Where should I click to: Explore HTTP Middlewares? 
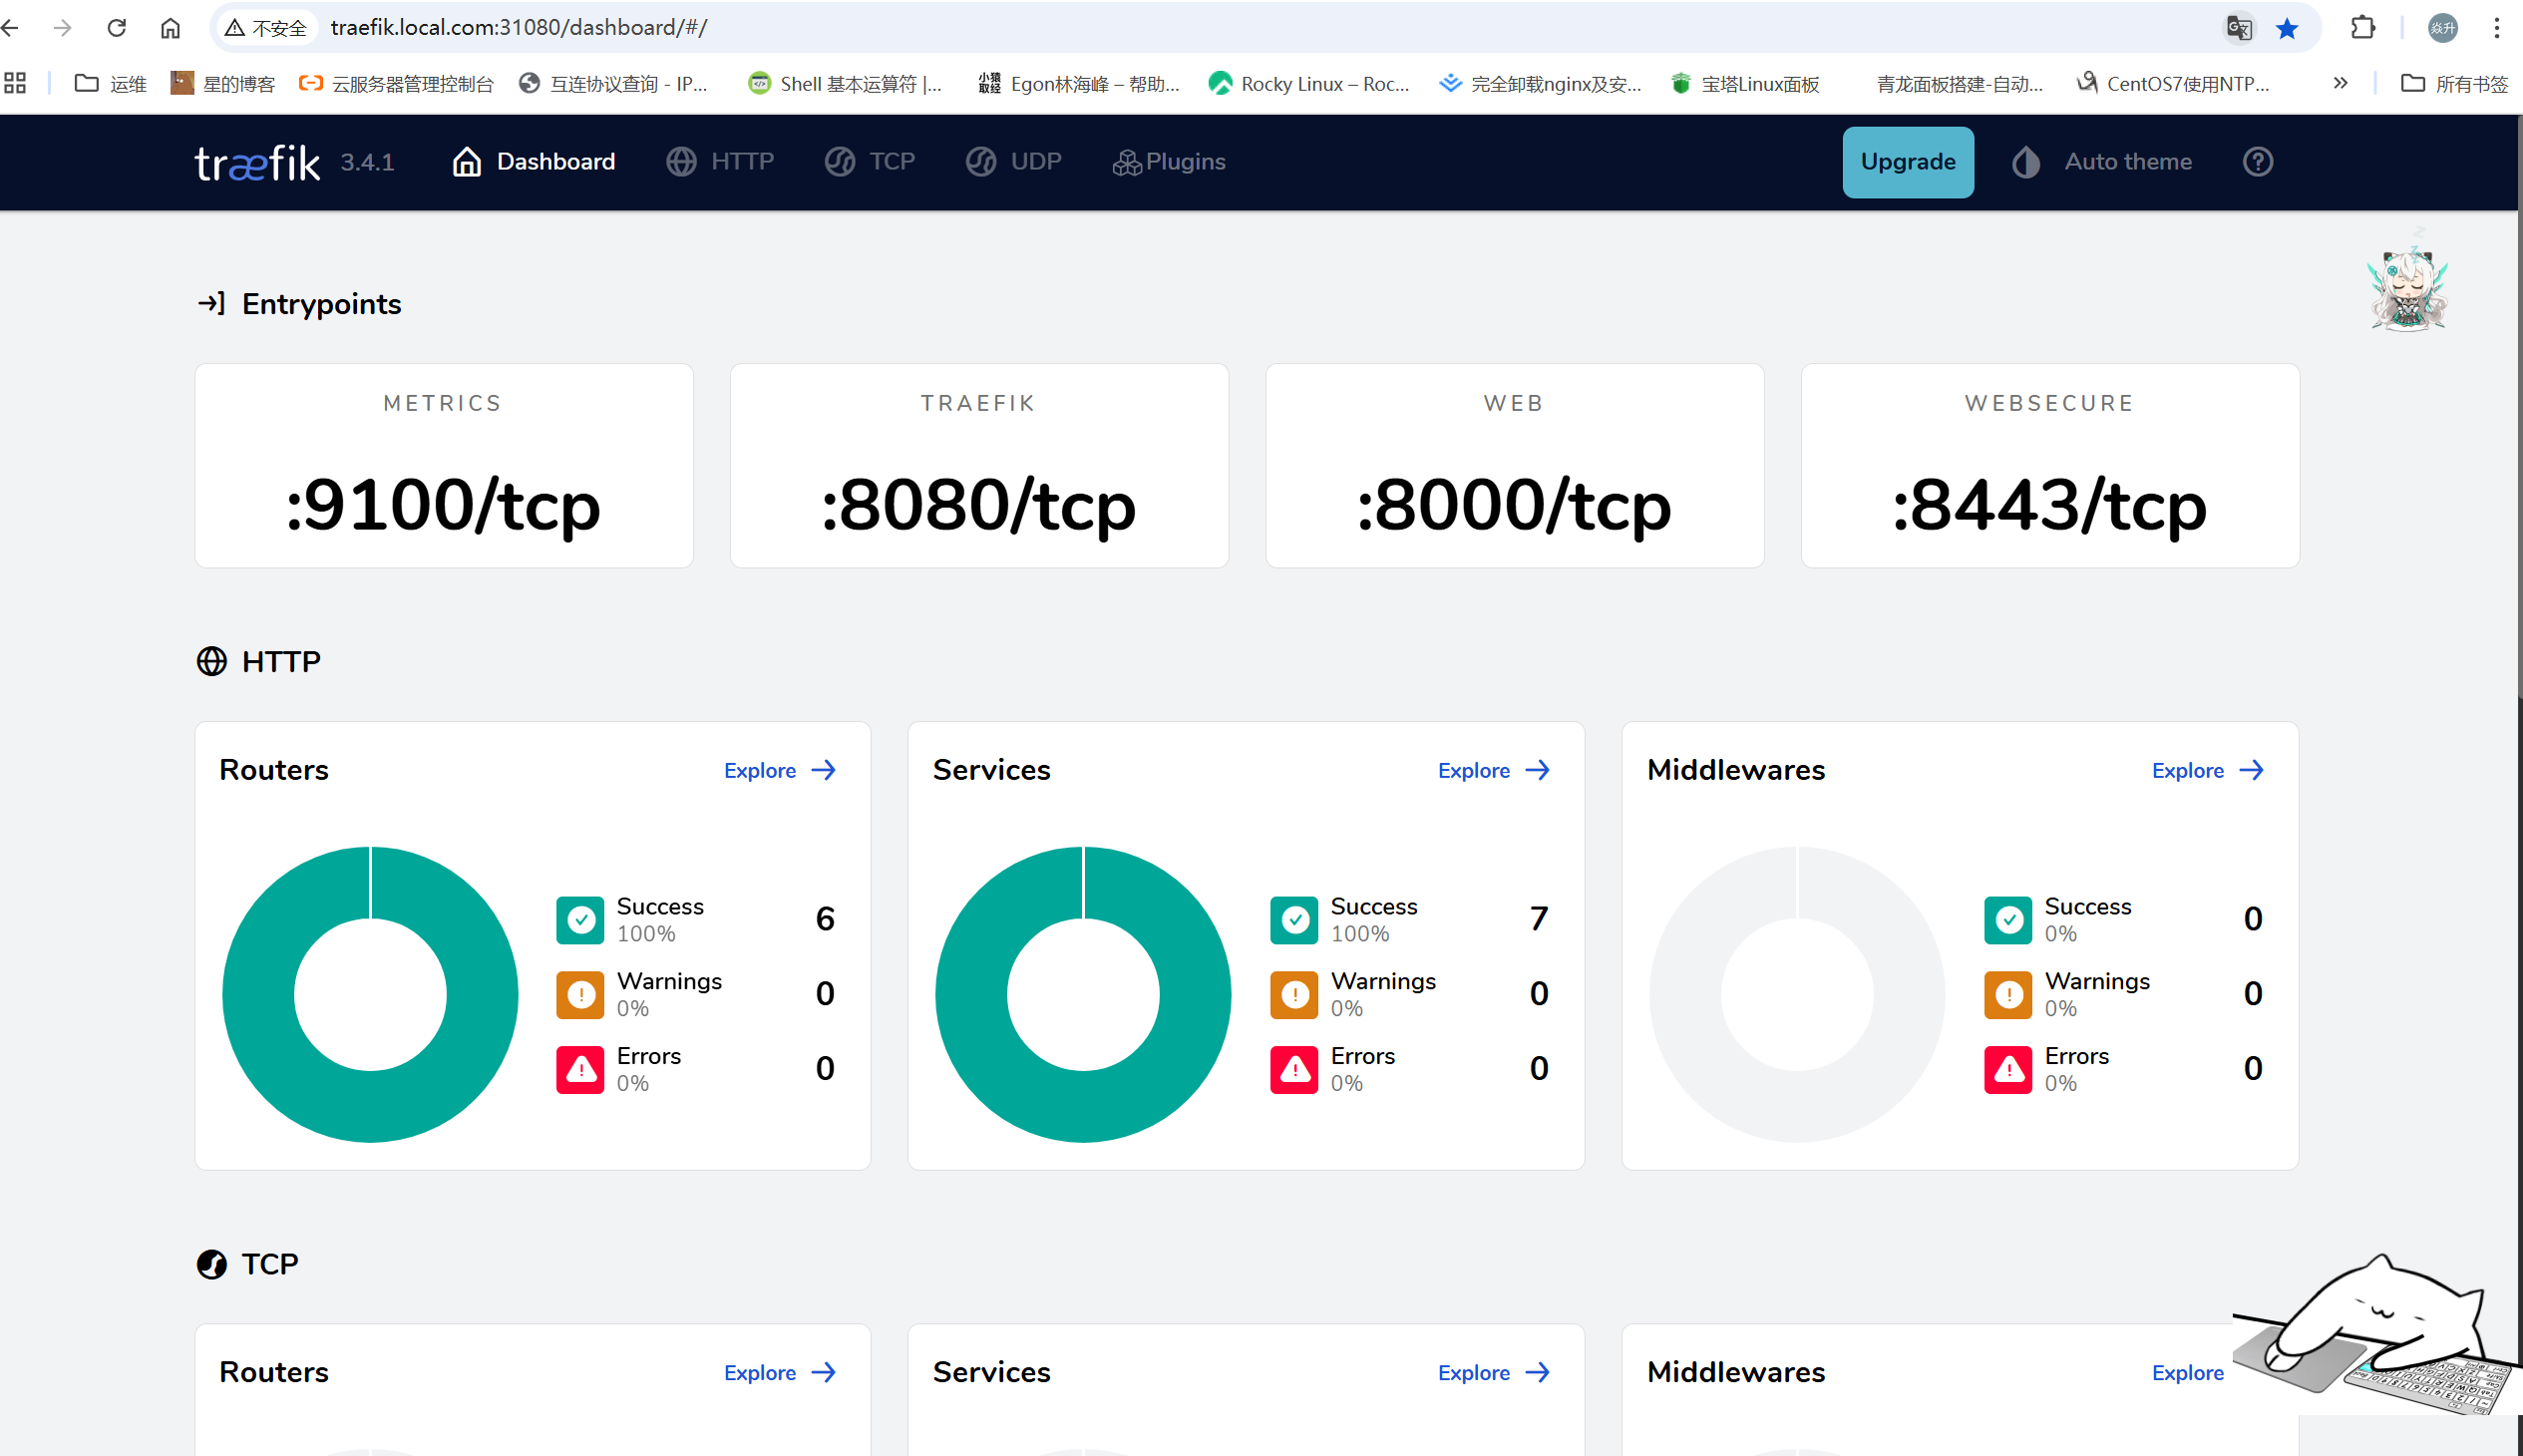tap(2207, 770)
